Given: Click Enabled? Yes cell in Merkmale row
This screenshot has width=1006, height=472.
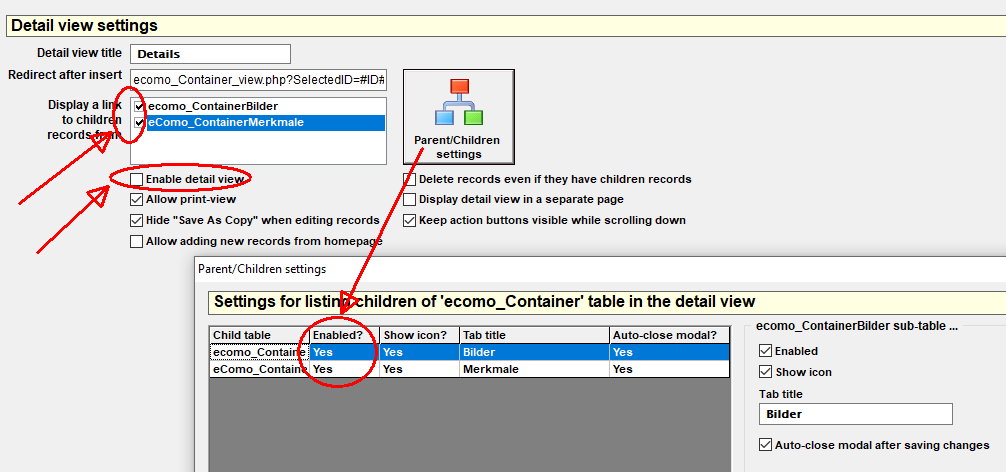Looking at the screenshot, I should (344, 369).
